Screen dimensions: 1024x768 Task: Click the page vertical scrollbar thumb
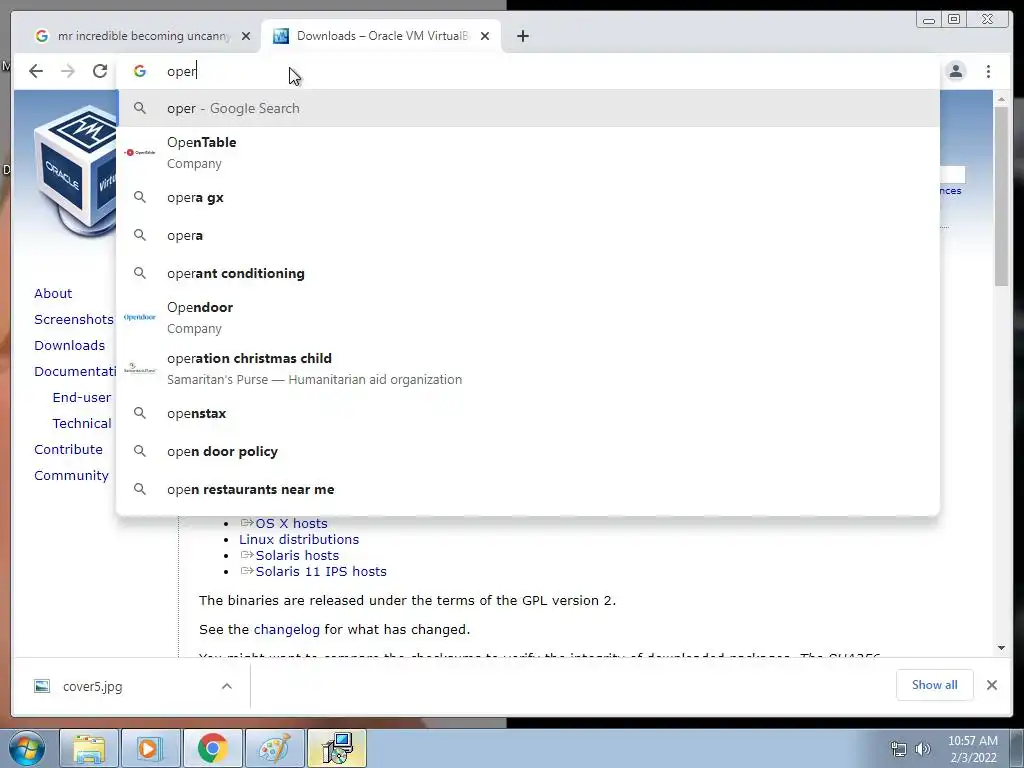pos(1002,196)
